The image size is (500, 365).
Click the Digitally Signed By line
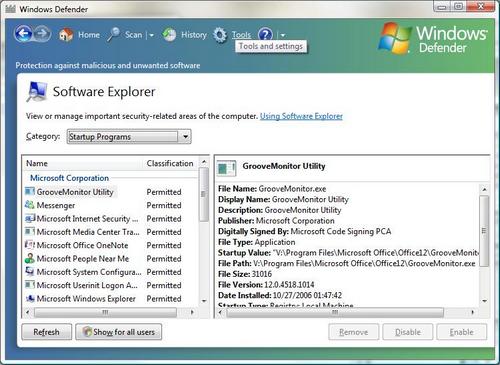[x=305, y=231]
